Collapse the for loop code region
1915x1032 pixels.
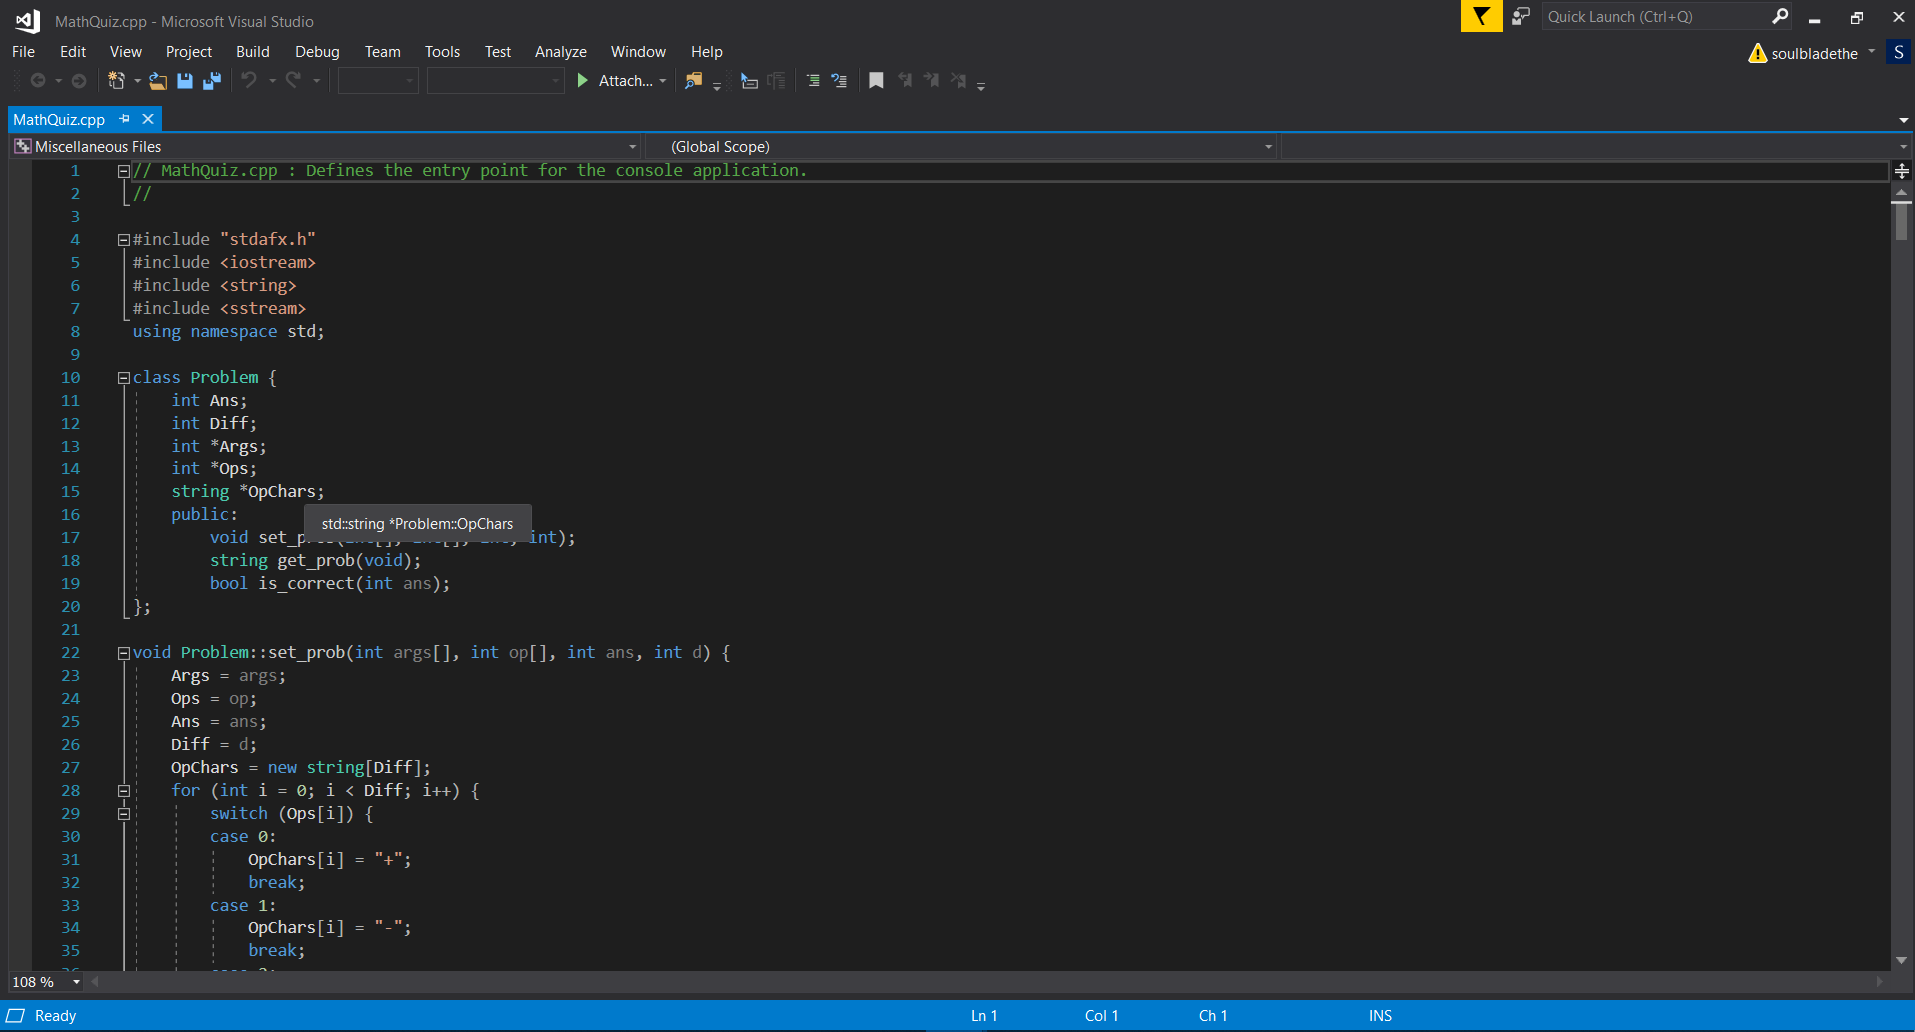click(124, 791)
